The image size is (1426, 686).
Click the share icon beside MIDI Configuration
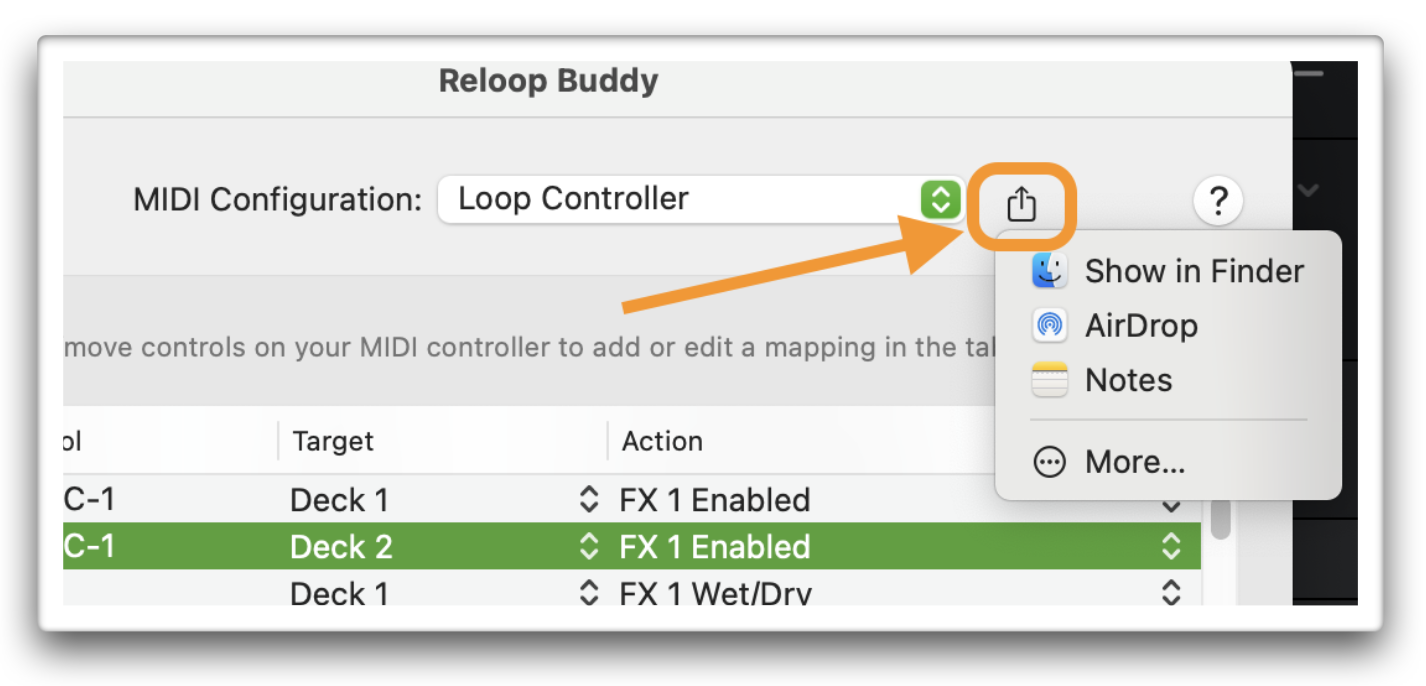pyautogui.click(x=1021, y=203)
